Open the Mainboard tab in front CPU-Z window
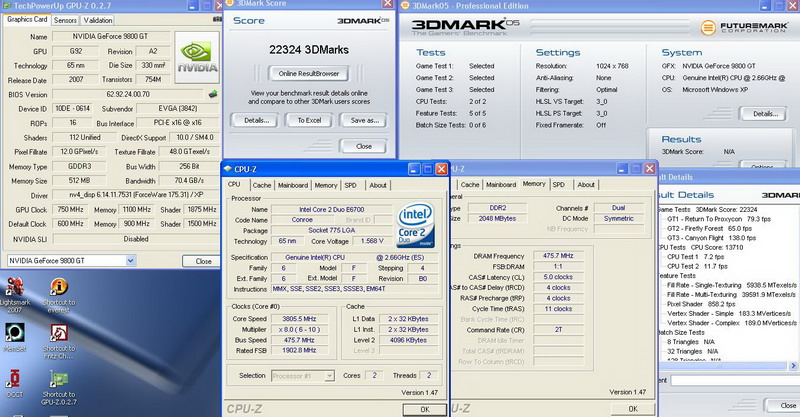Viewport: 800px width, 417px height. [292, 185]
